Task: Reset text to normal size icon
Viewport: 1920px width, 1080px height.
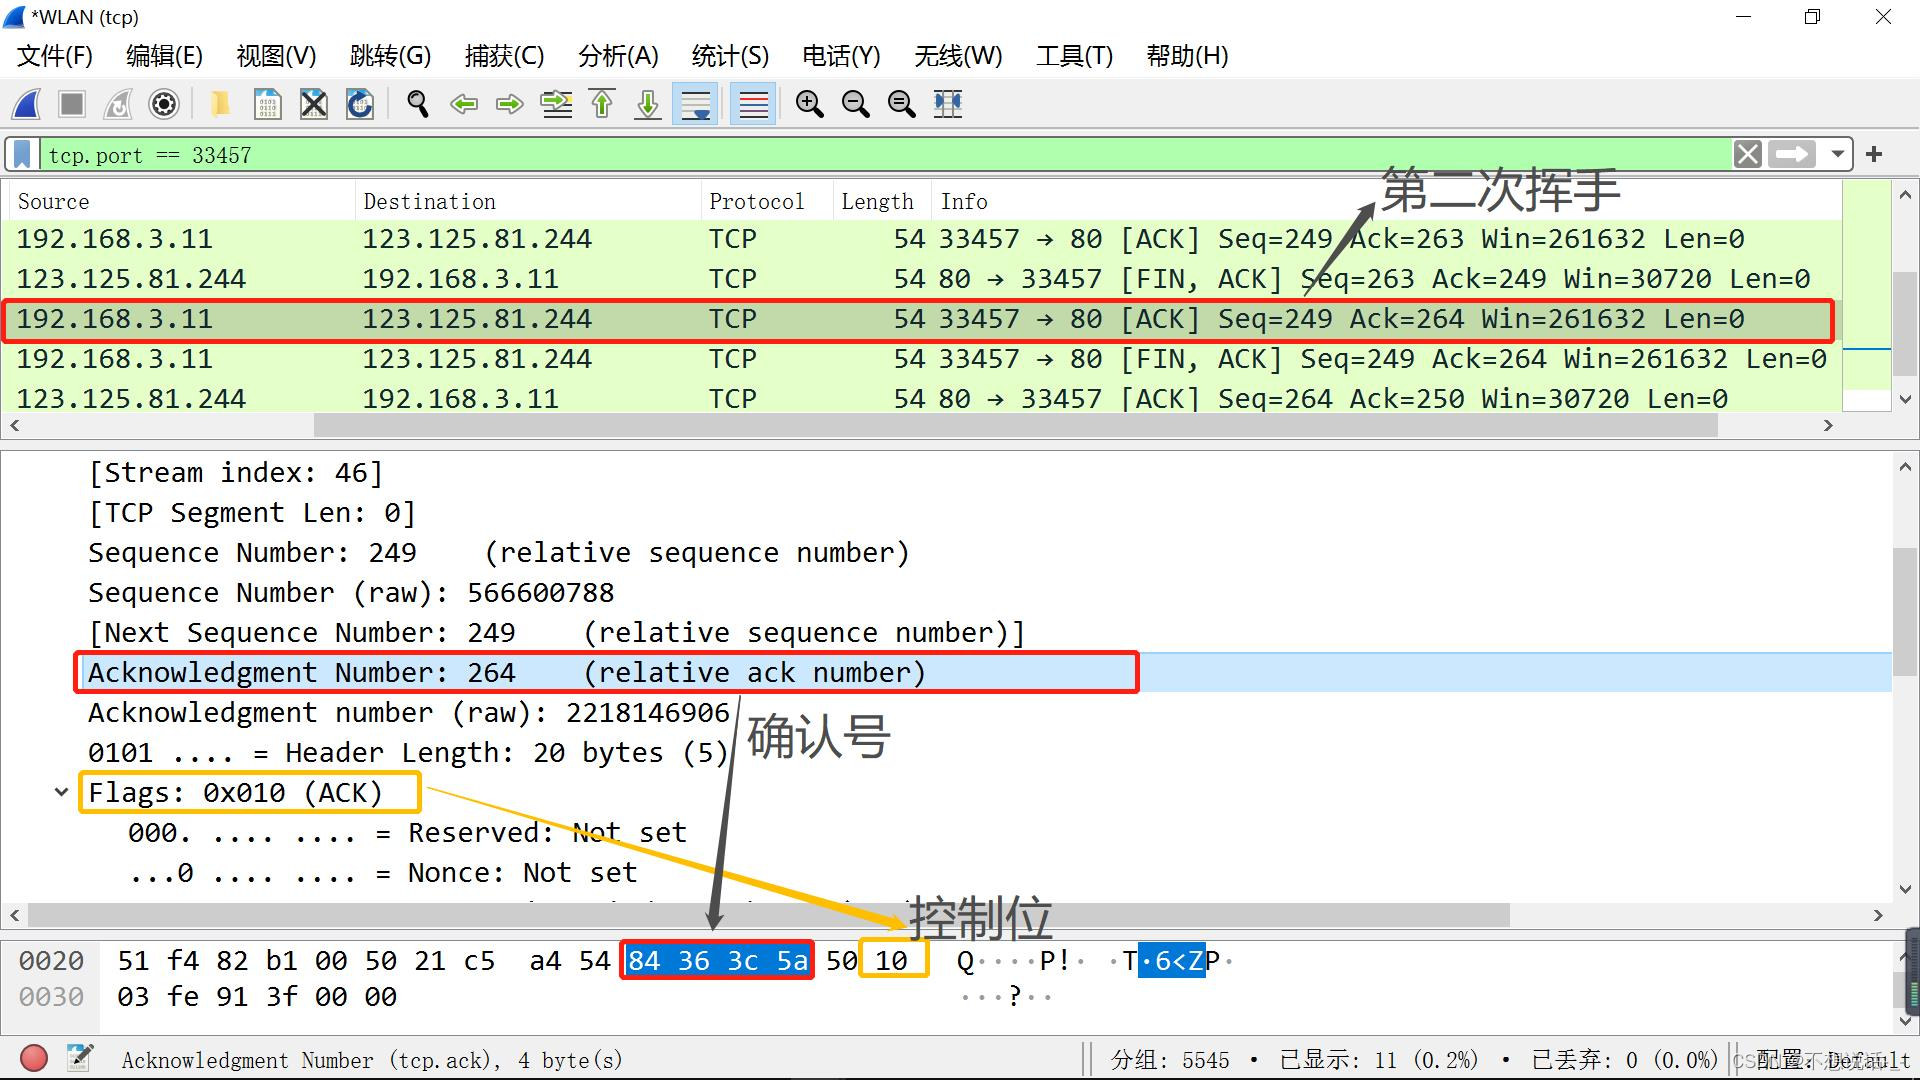Action: coord(901,104)
